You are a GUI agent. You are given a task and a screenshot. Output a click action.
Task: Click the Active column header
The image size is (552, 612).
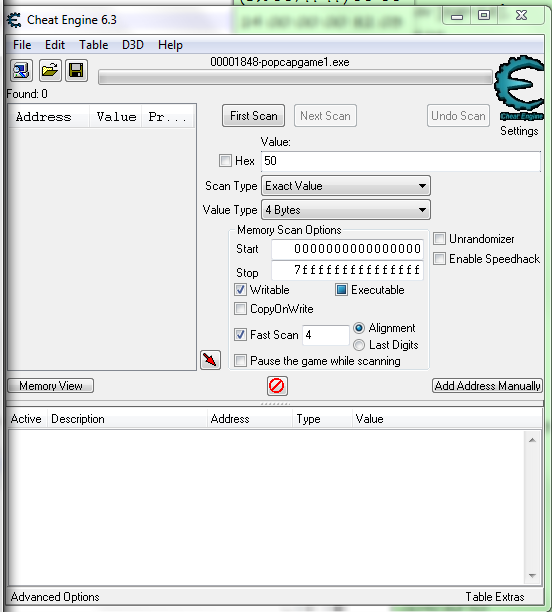(x=26, y=419)
